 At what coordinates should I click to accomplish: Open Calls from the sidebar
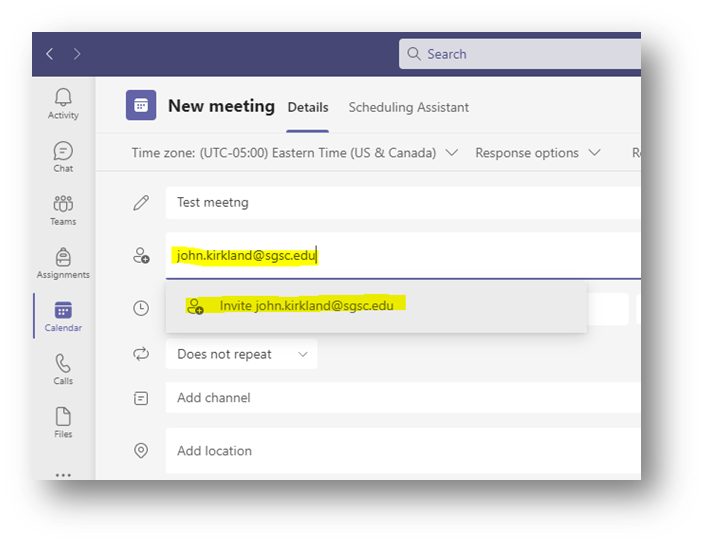pyautogui.click(x=63, y=369)
